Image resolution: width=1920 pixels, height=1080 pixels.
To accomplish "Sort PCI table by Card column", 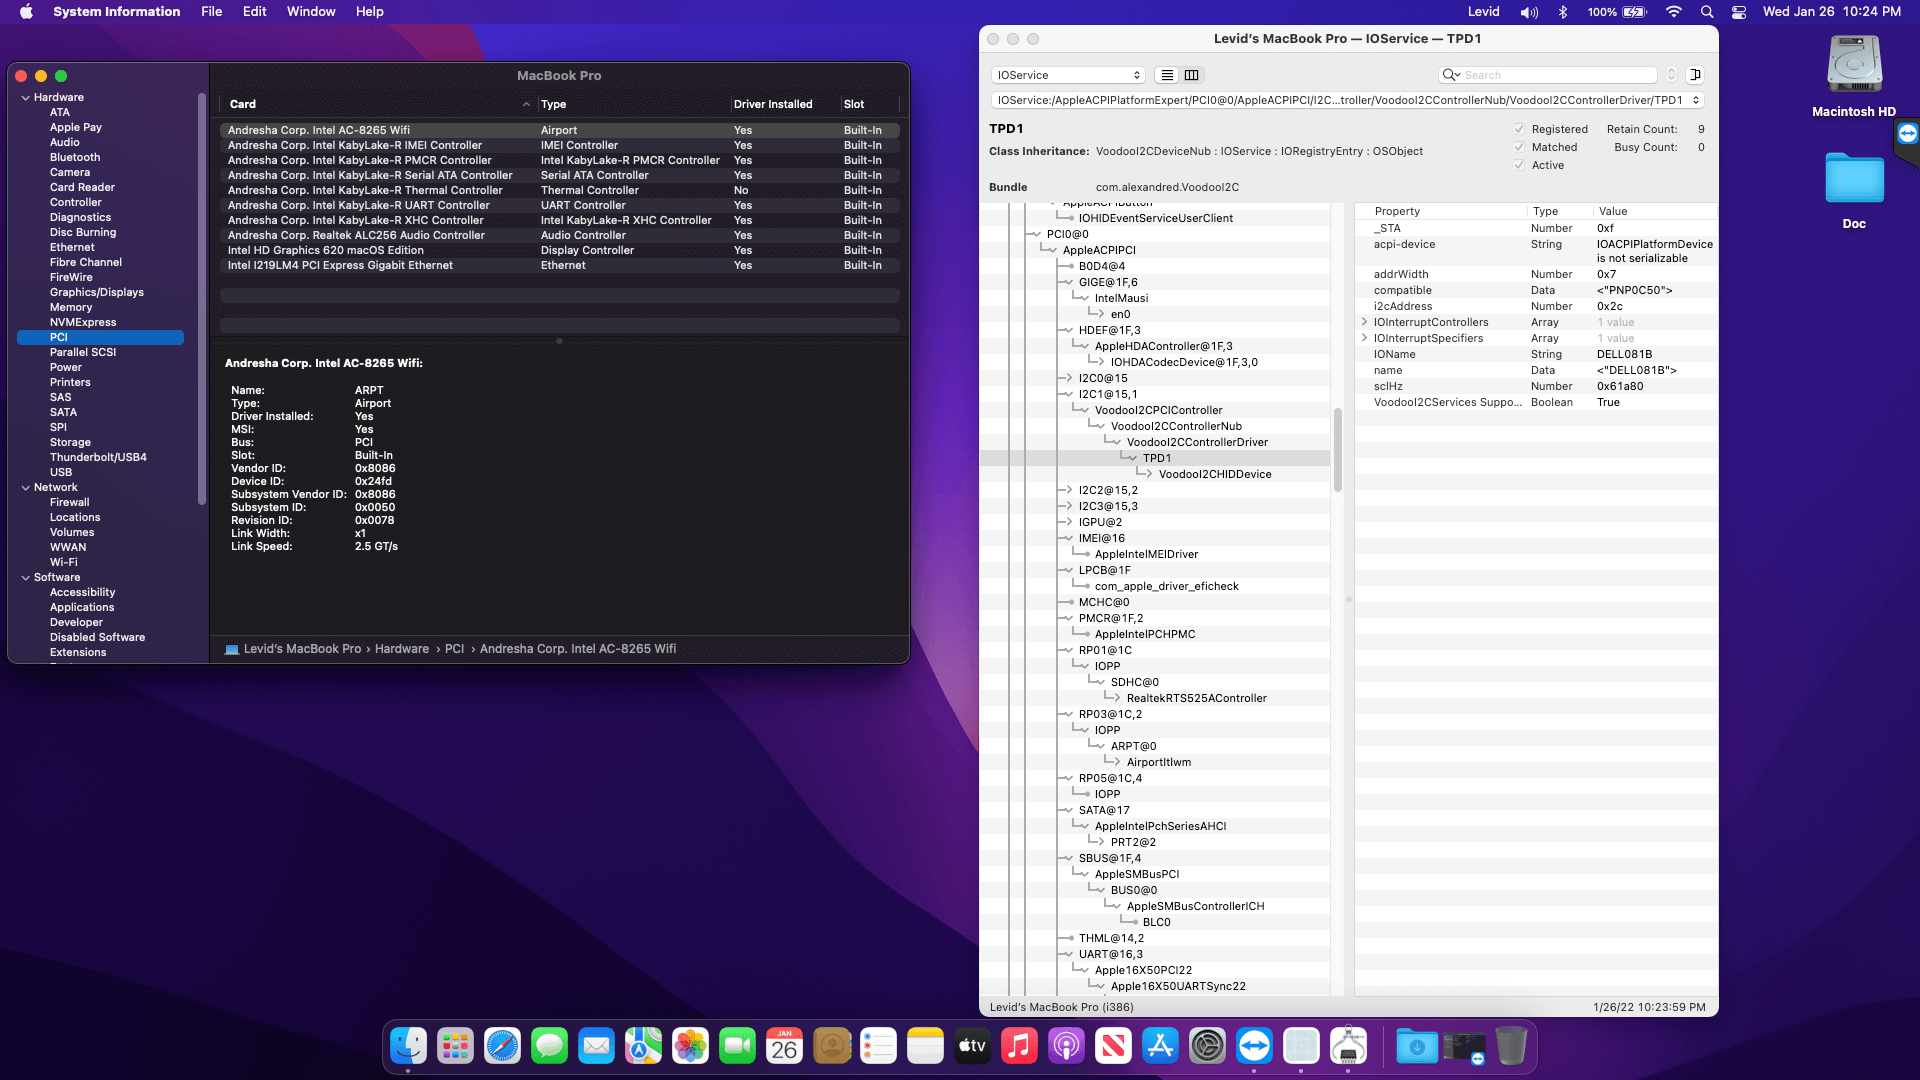I will pos(378,104).
